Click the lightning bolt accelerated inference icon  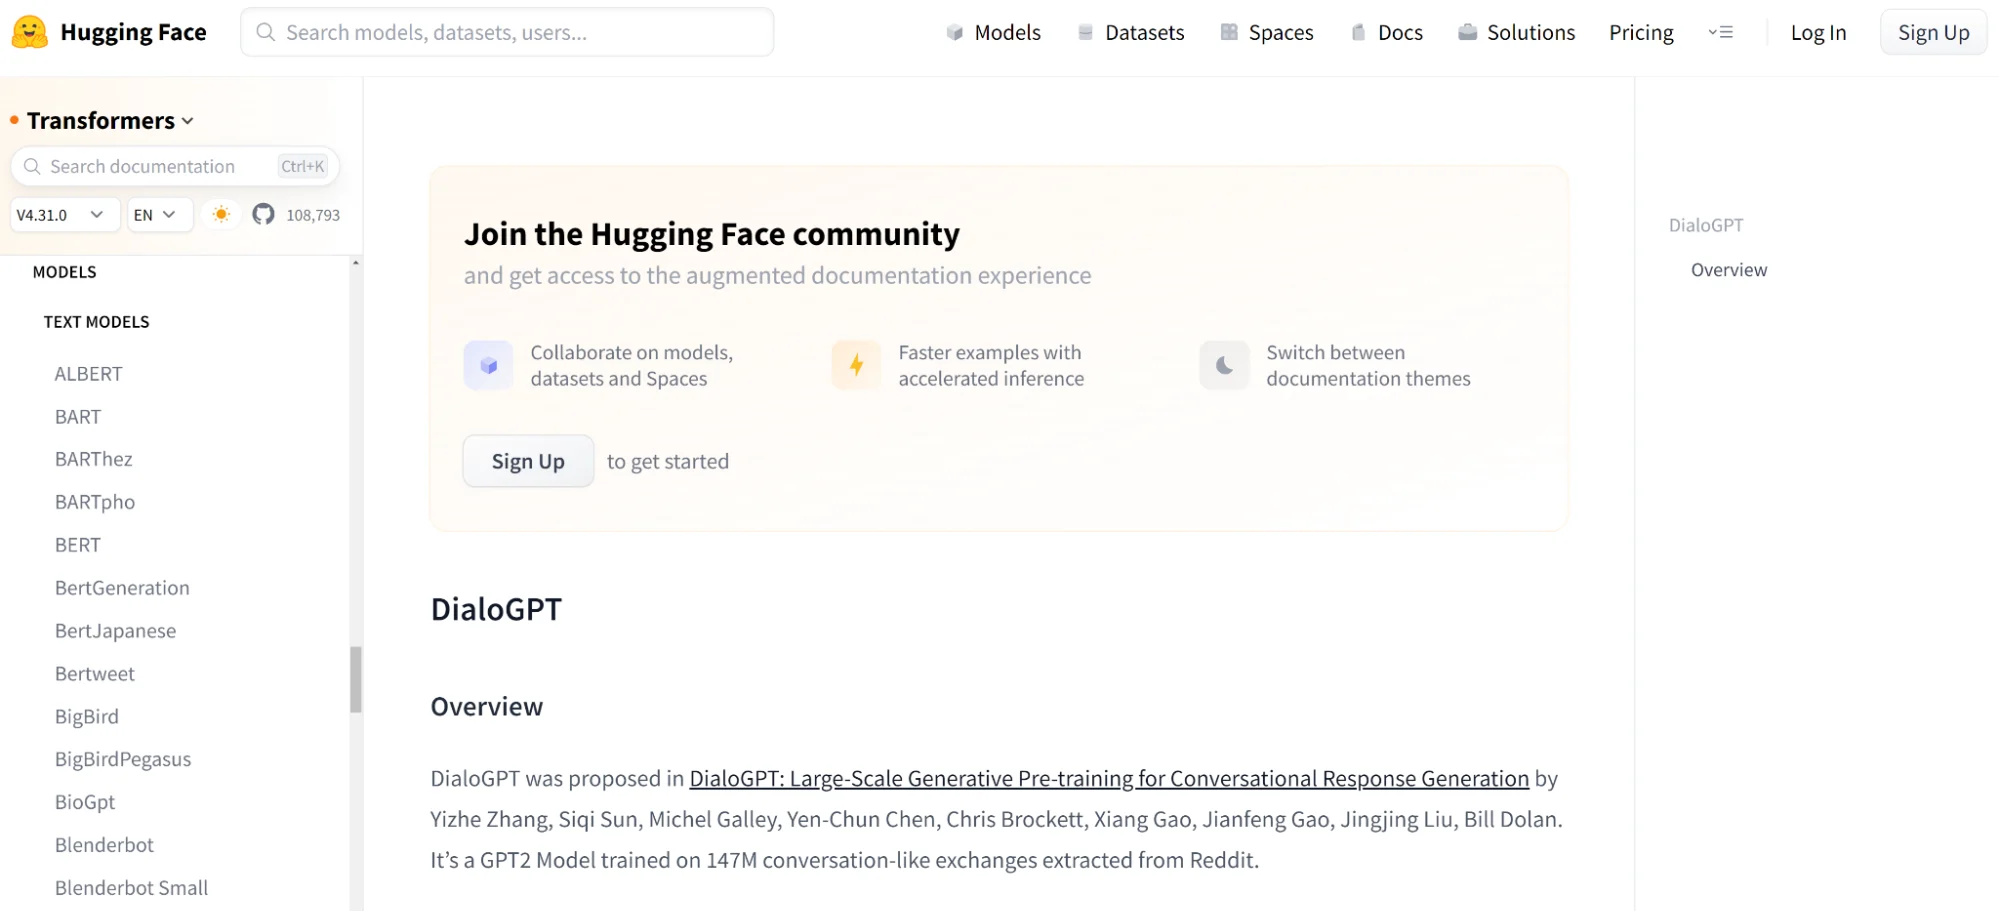(856, 365)
